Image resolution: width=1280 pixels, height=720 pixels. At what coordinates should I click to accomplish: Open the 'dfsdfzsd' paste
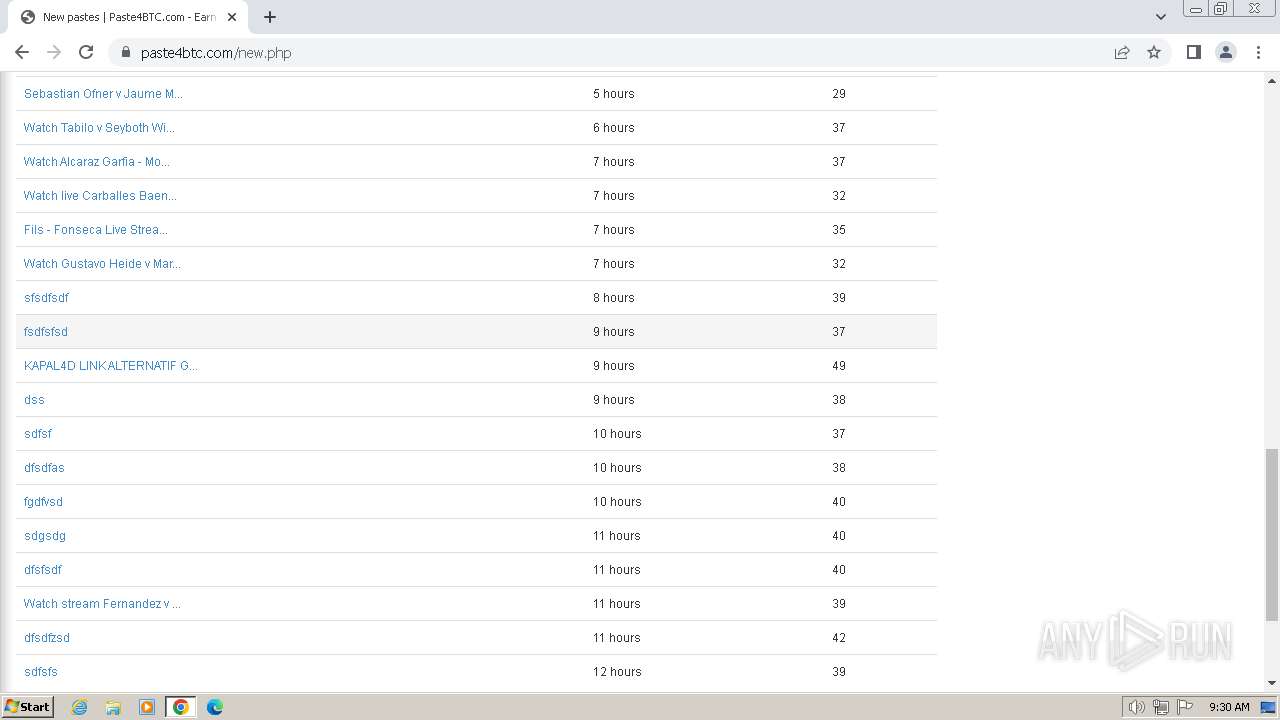(47, 638)
